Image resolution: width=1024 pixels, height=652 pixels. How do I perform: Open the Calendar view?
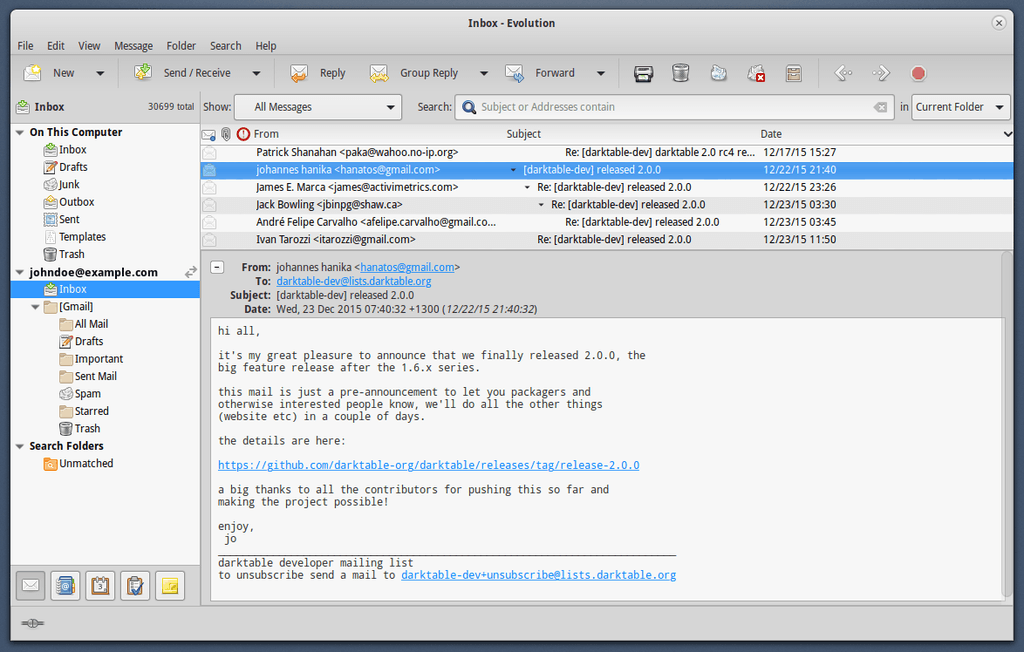pyautogui.click(x=100, y=586)
